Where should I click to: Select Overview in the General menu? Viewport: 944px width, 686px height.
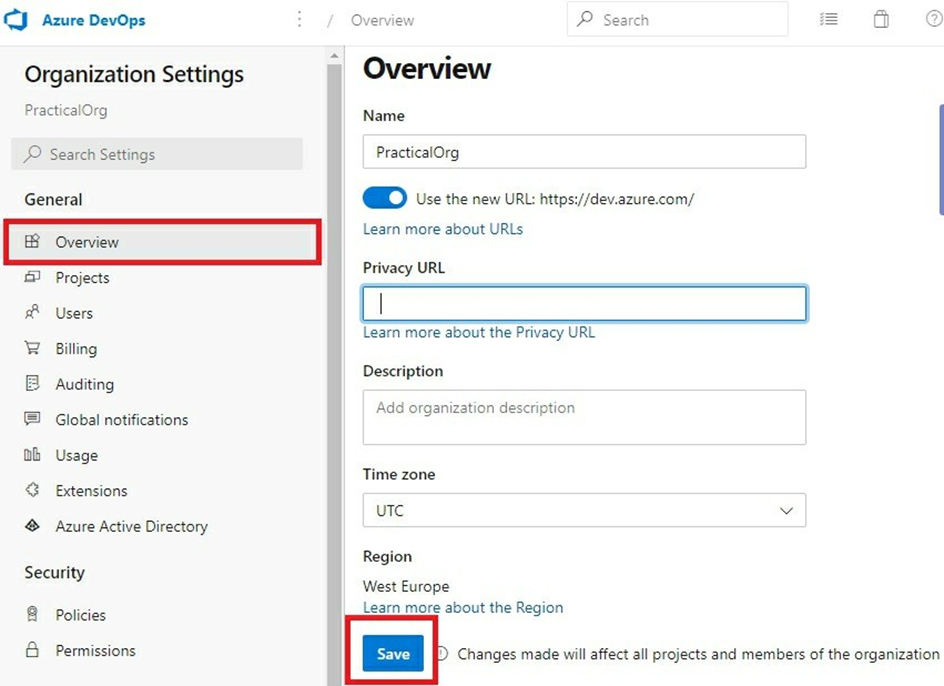(163, 242)
